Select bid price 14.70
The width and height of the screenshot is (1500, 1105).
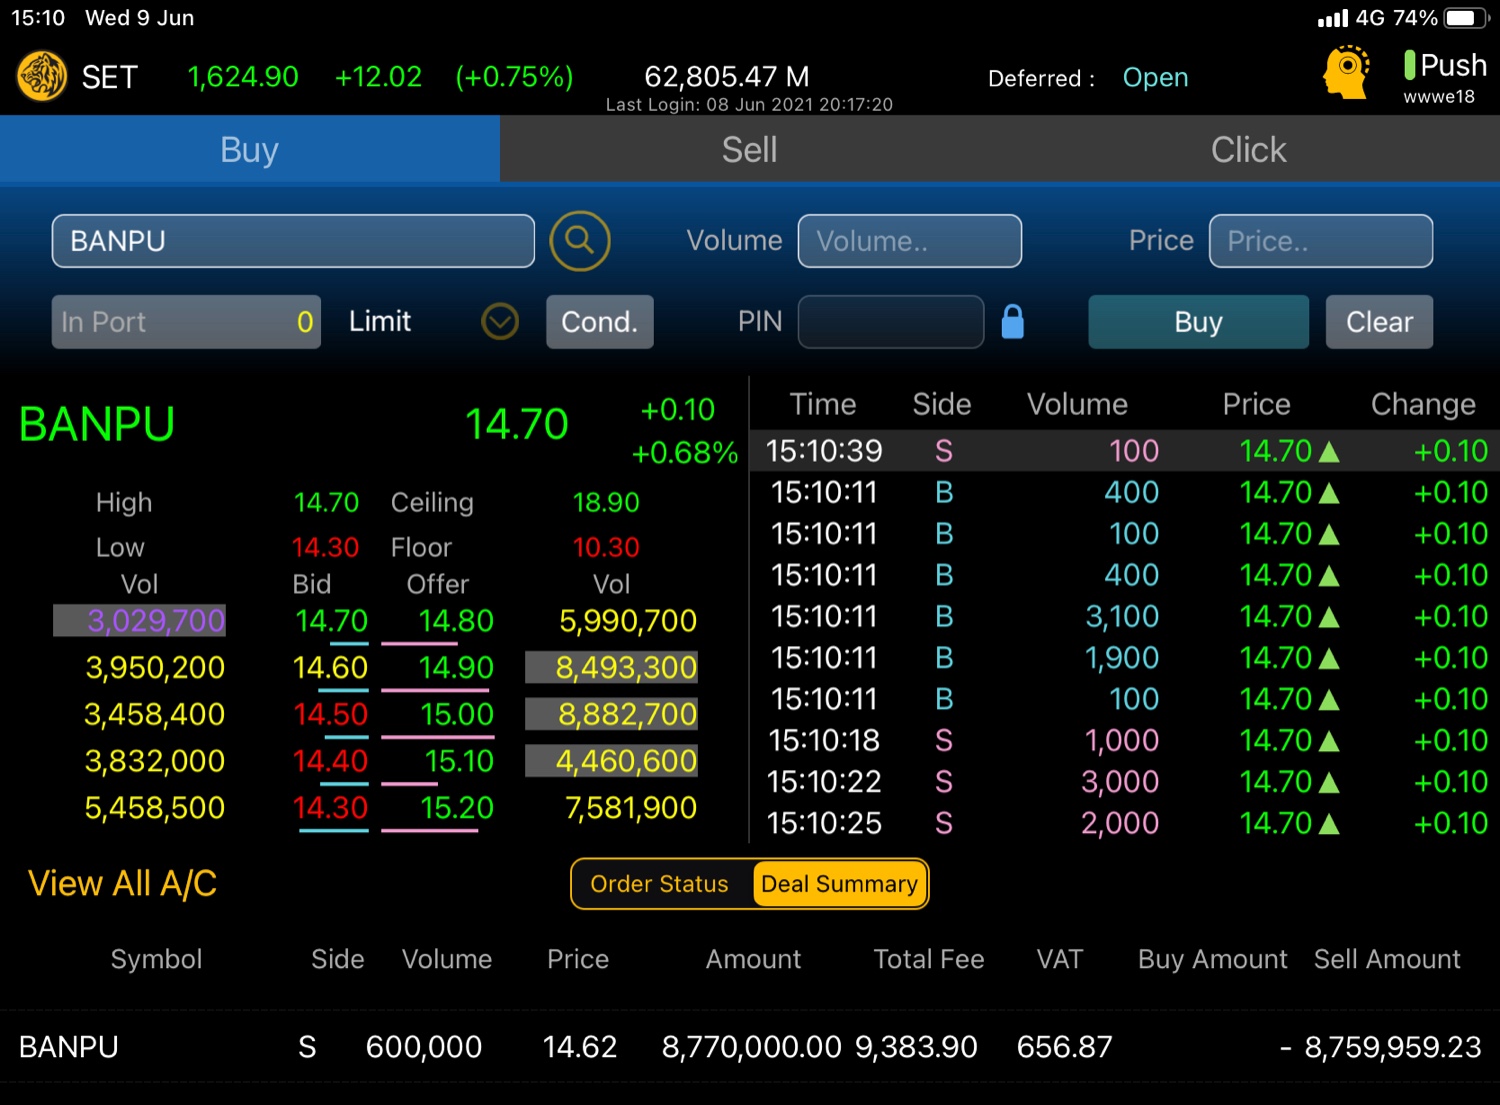click(332, 621)
